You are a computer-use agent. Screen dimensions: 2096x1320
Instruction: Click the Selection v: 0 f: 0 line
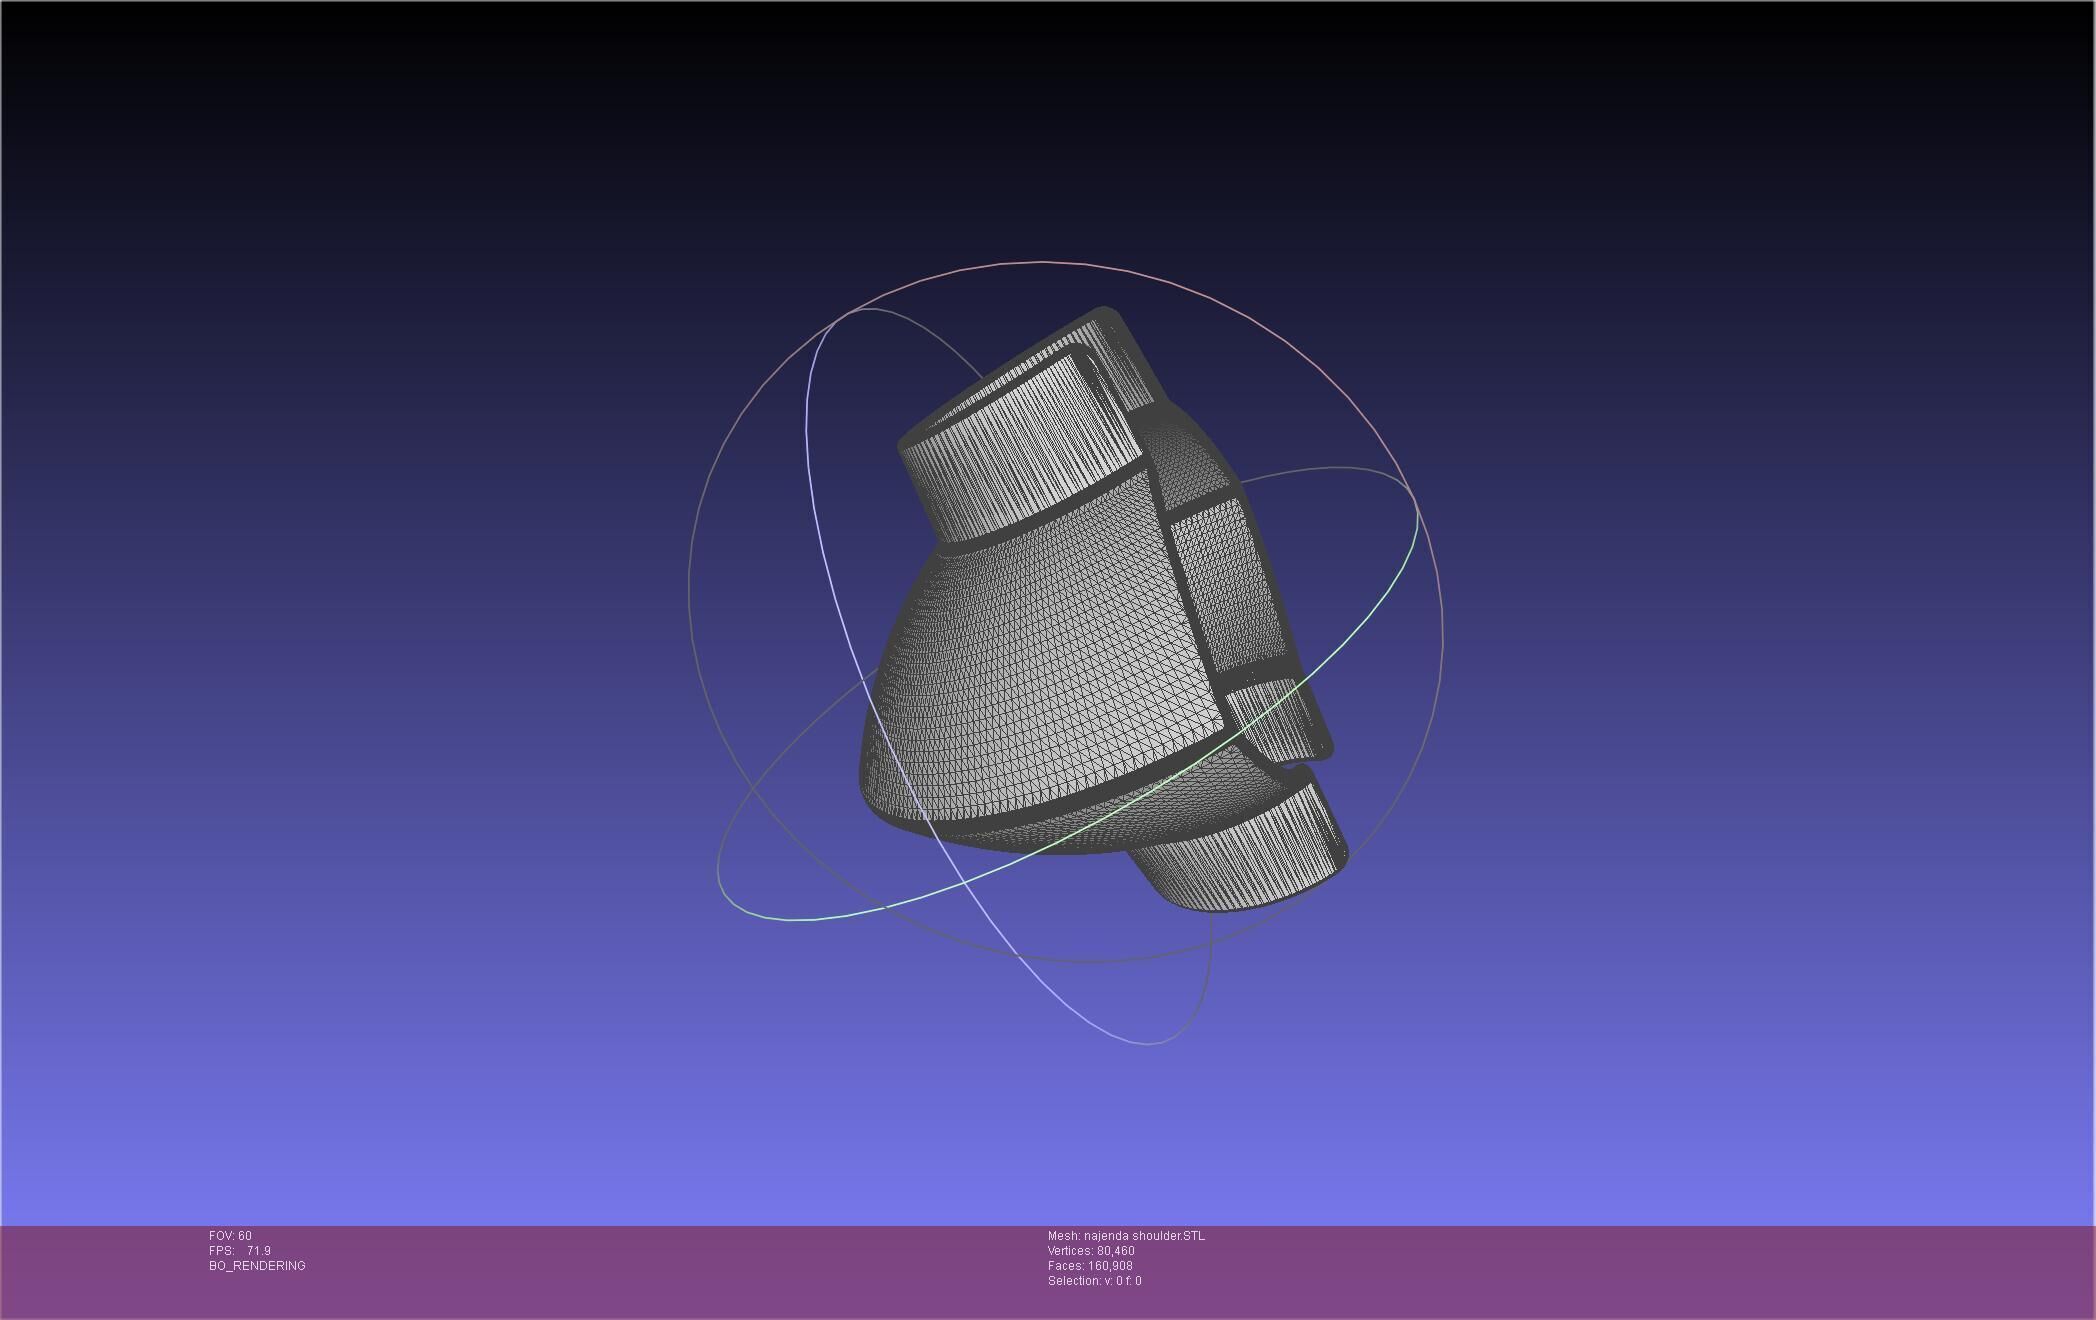(x=1094, y=1281)
